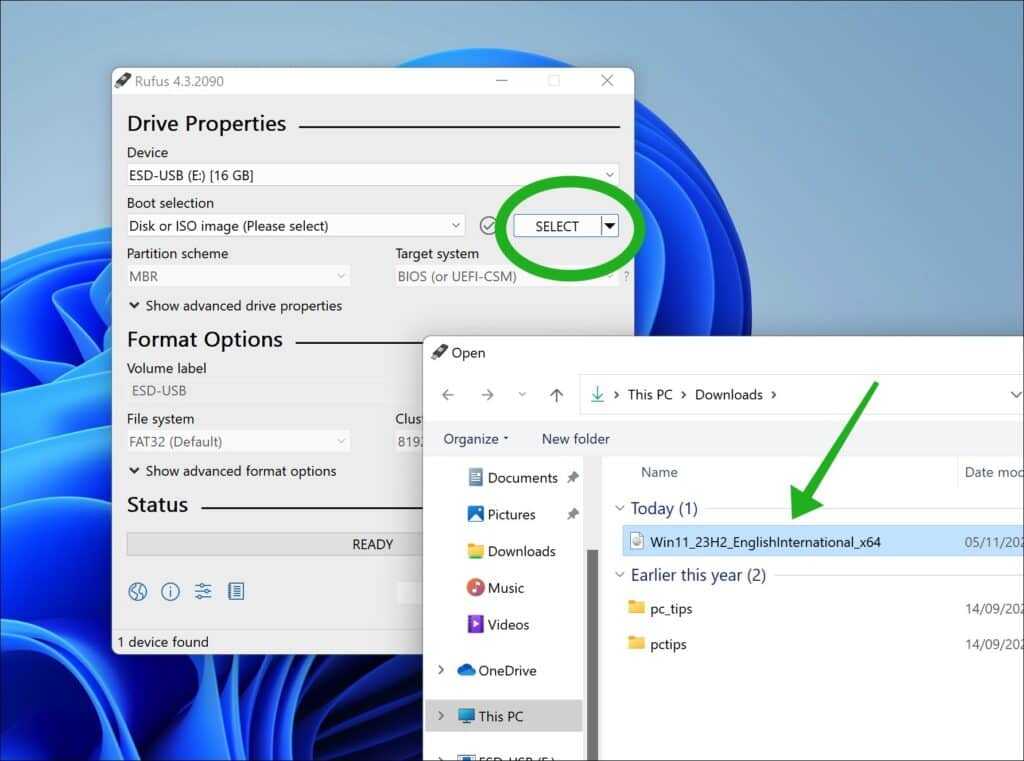The width and height of the screenshot is (1024, 761).
Task: Expand This PC tree node
Action: 441,716
